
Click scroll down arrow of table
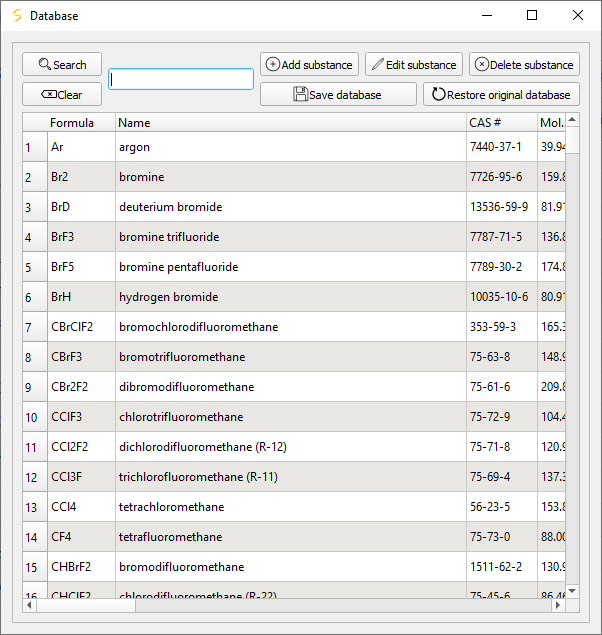tap(572, 591)
